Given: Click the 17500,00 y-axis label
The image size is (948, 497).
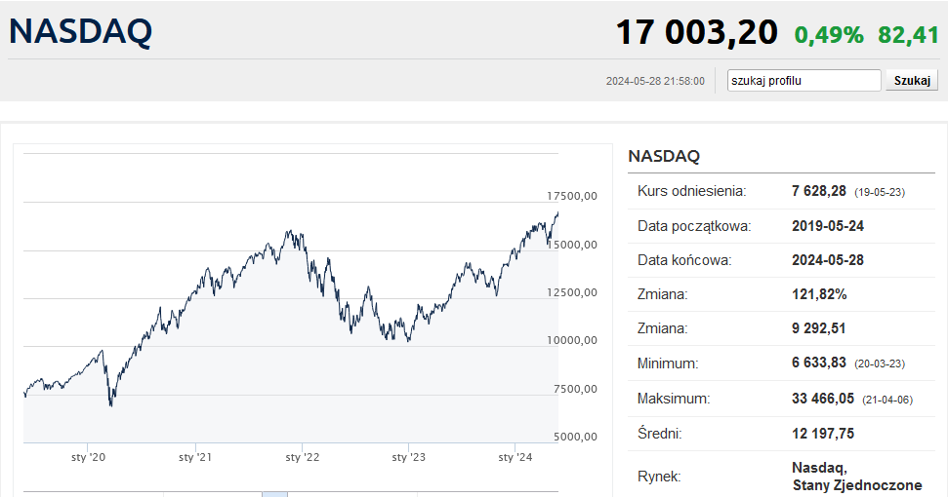Looking at the screenshot, I should pos(573,196).
